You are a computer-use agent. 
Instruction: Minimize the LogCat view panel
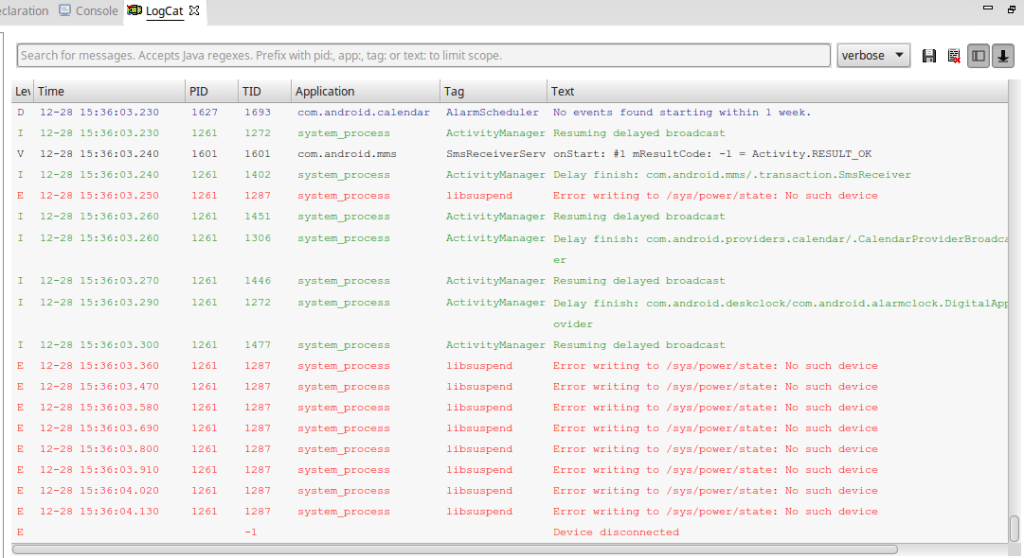pos(986,9)
